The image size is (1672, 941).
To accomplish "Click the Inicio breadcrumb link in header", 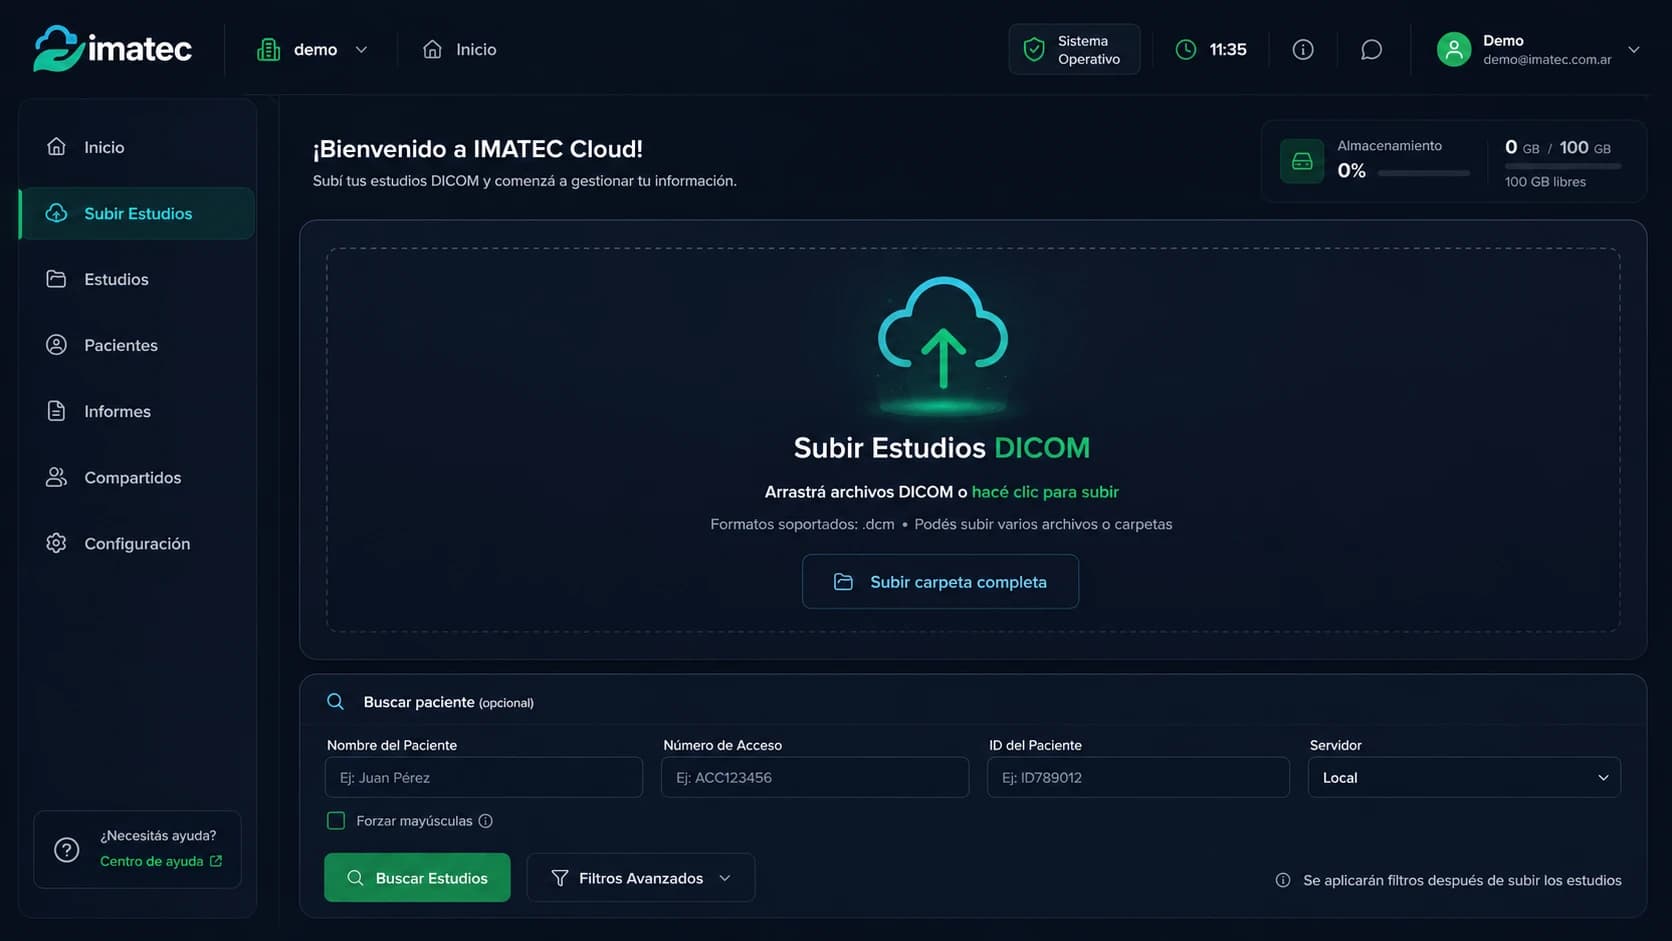I will (x=460, y=49).
